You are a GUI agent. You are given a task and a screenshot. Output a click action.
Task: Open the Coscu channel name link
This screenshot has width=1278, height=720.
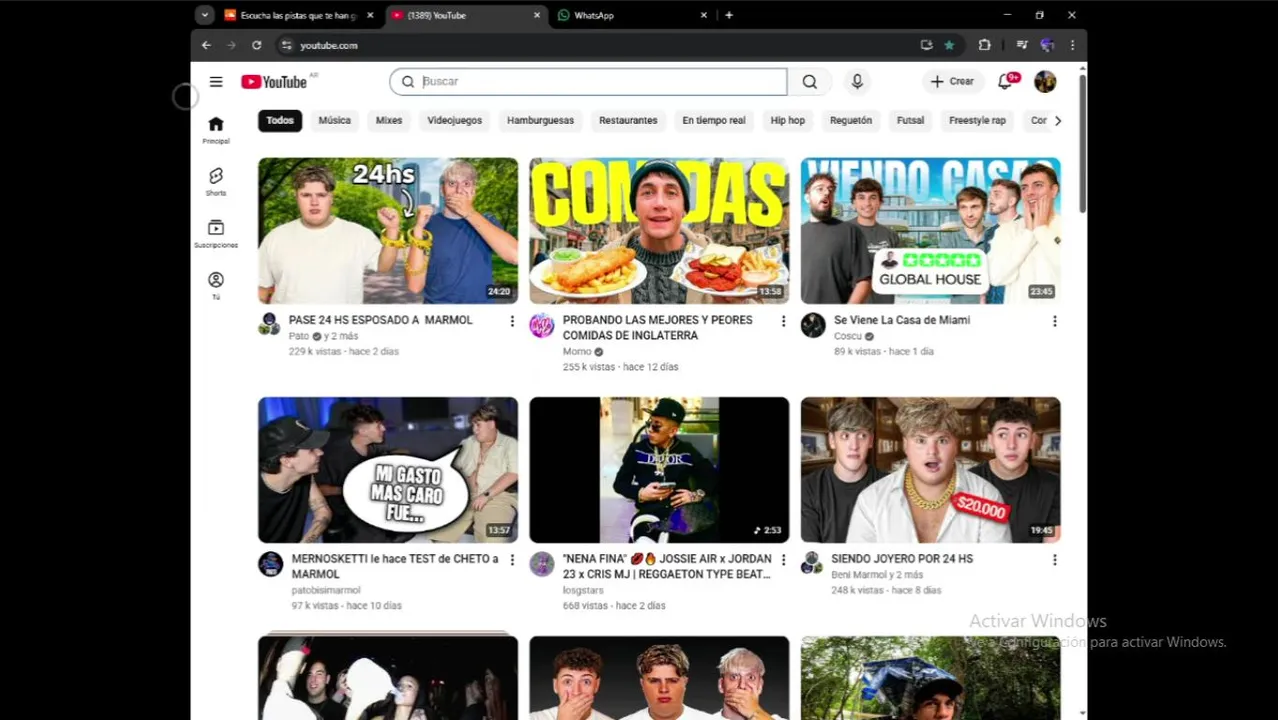coord(848,336)
